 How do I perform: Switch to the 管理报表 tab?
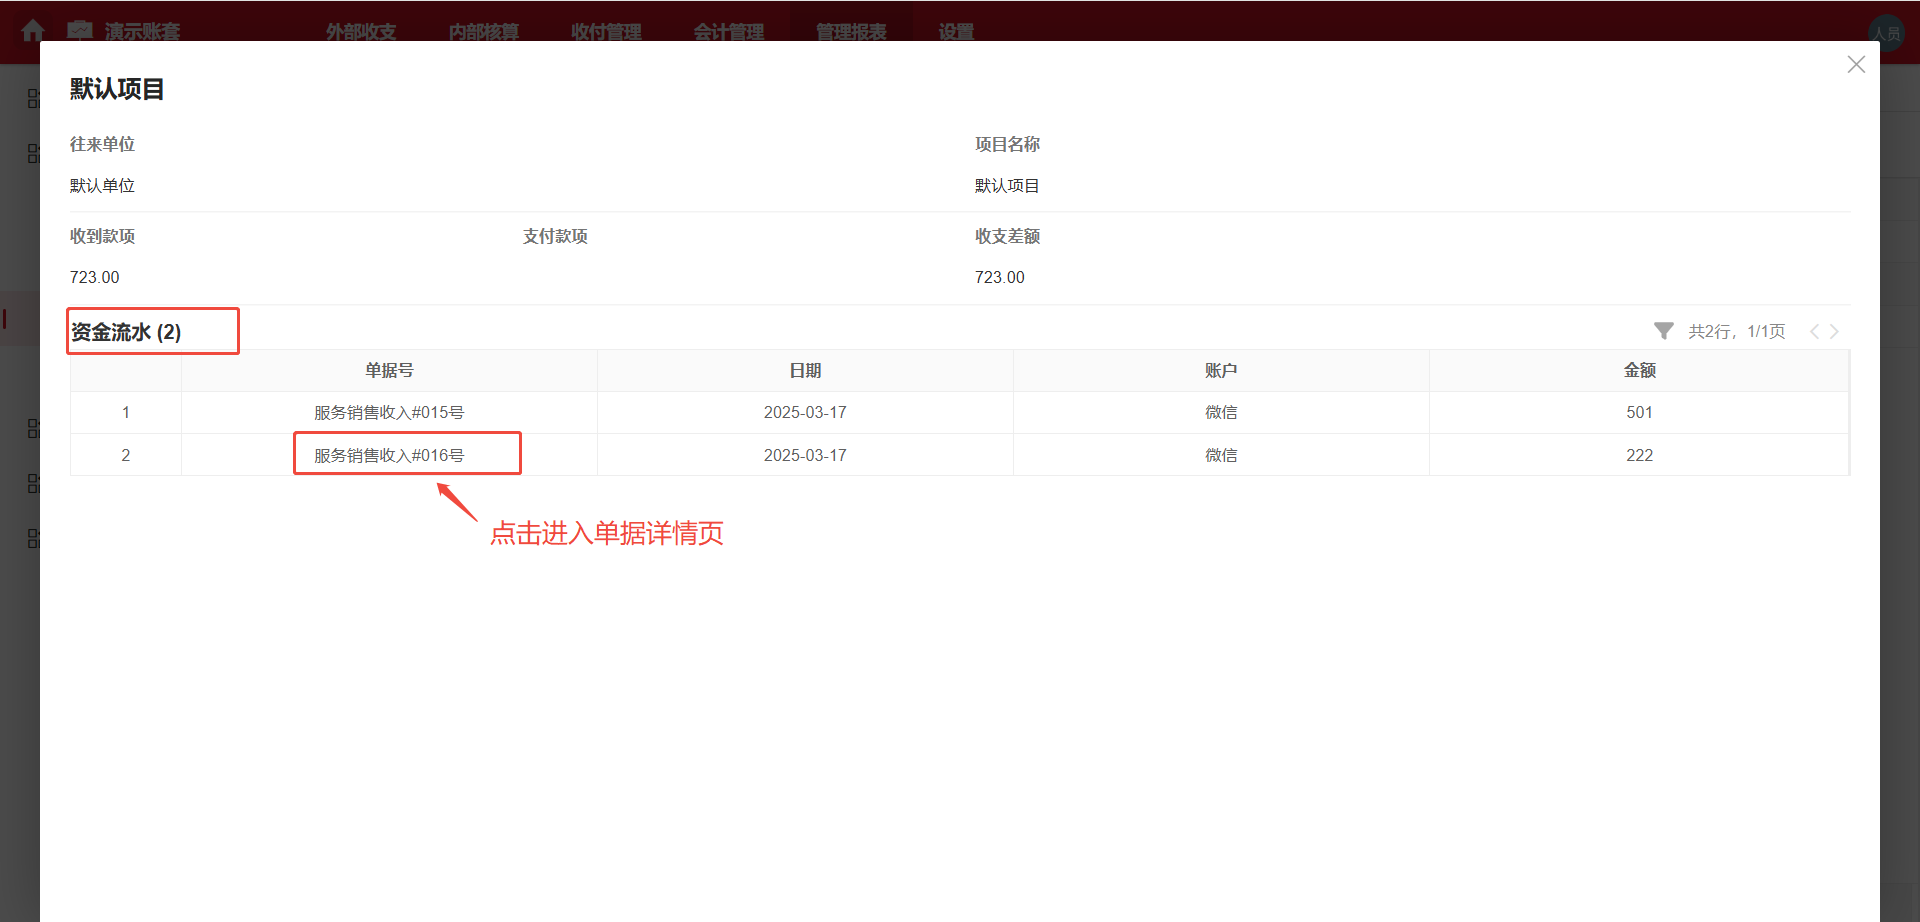pyautogui.click(x=850, y=31)
